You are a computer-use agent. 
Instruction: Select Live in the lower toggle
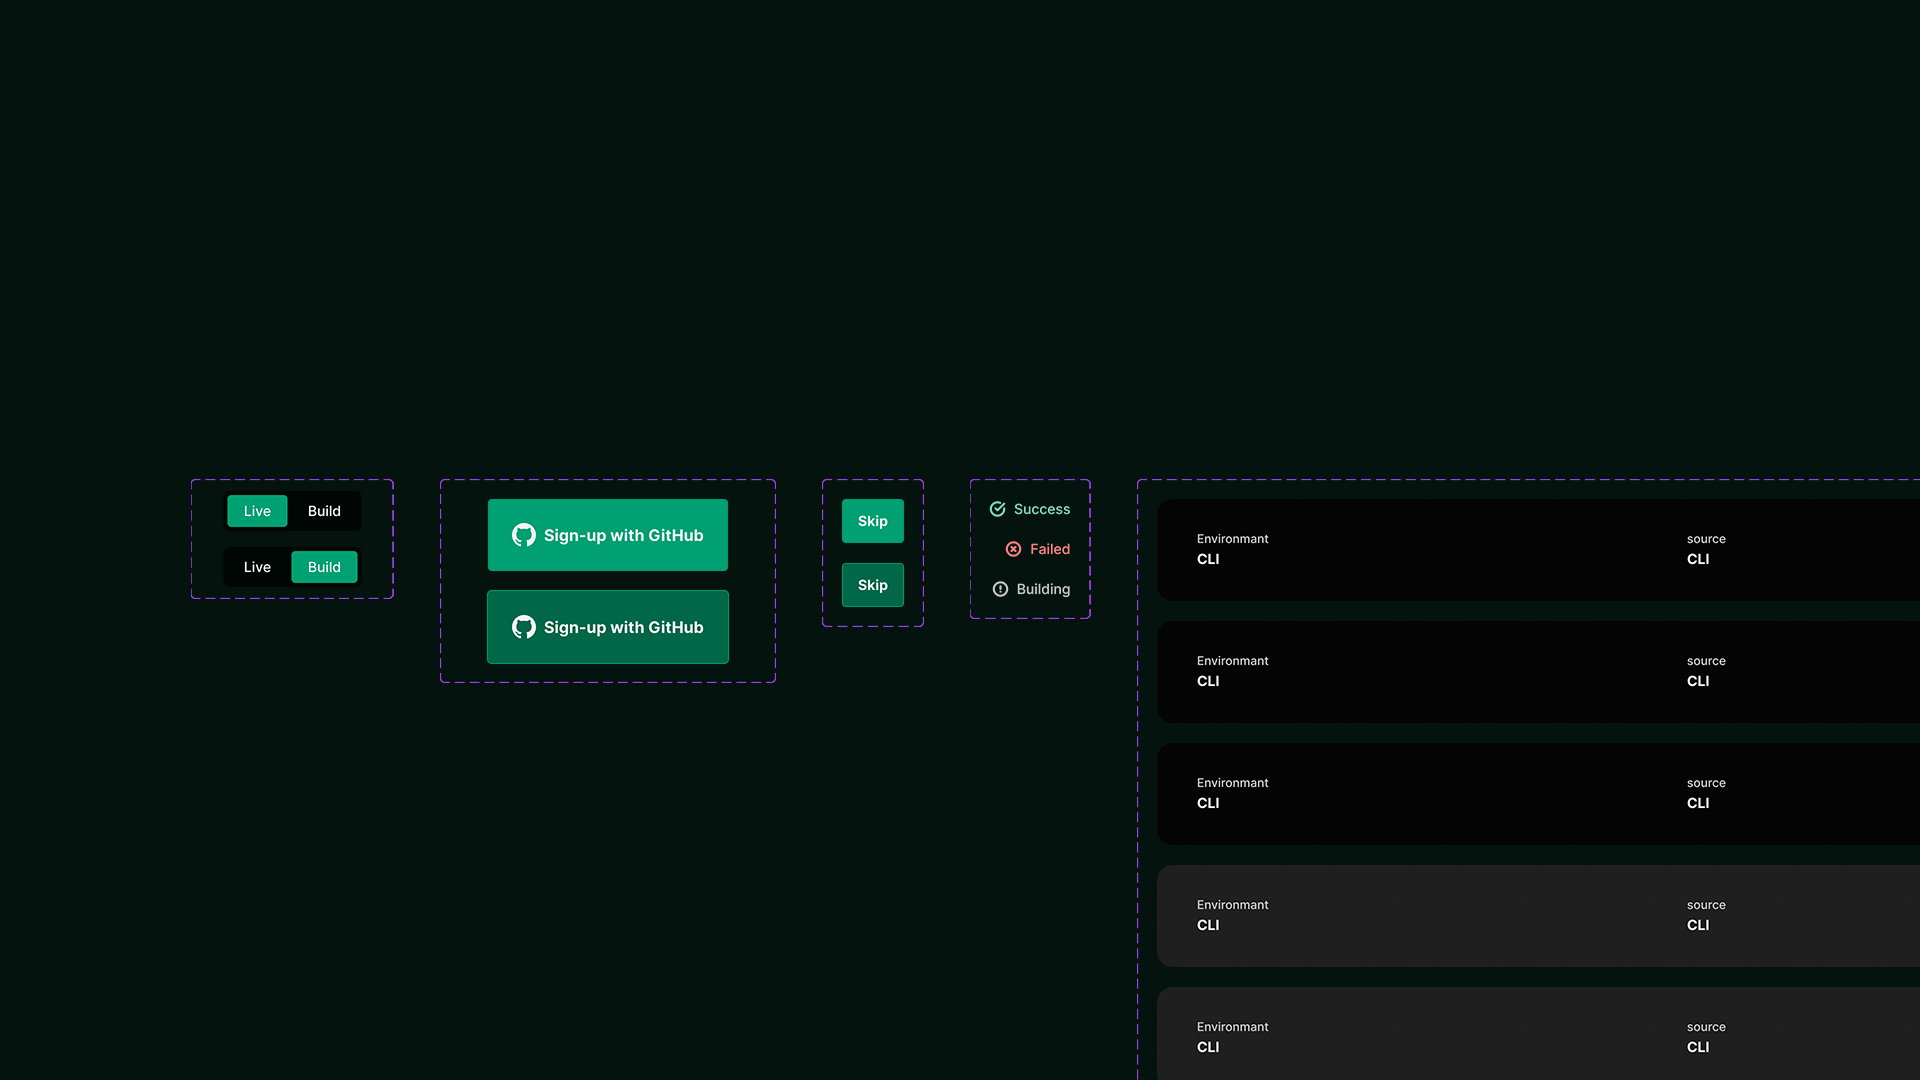click(x=257, y=567)
